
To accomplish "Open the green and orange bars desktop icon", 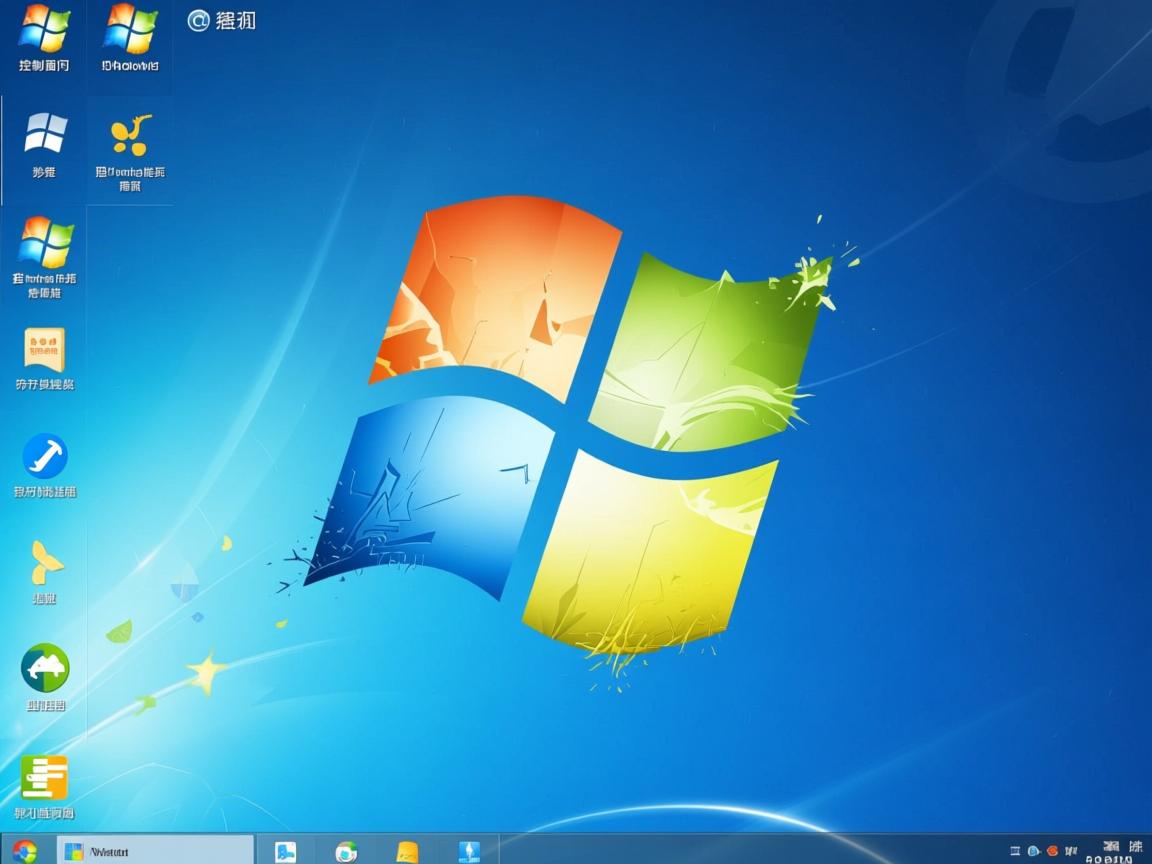I will pyautogui.click(x=45, y=777).
